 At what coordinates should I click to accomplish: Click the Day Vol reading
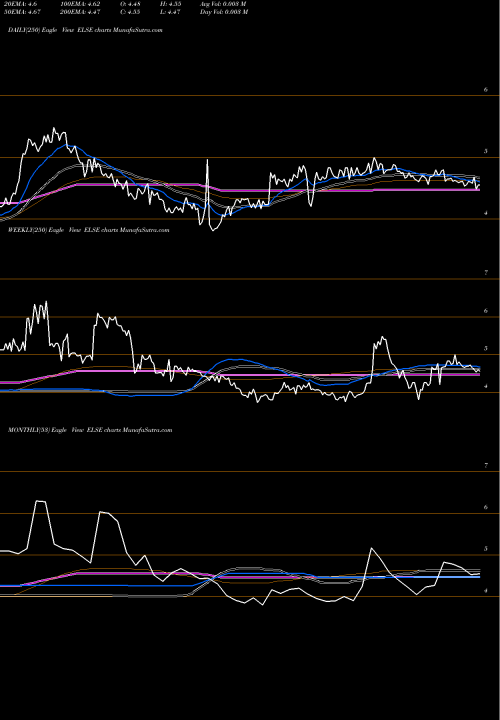tap(224, 12)
